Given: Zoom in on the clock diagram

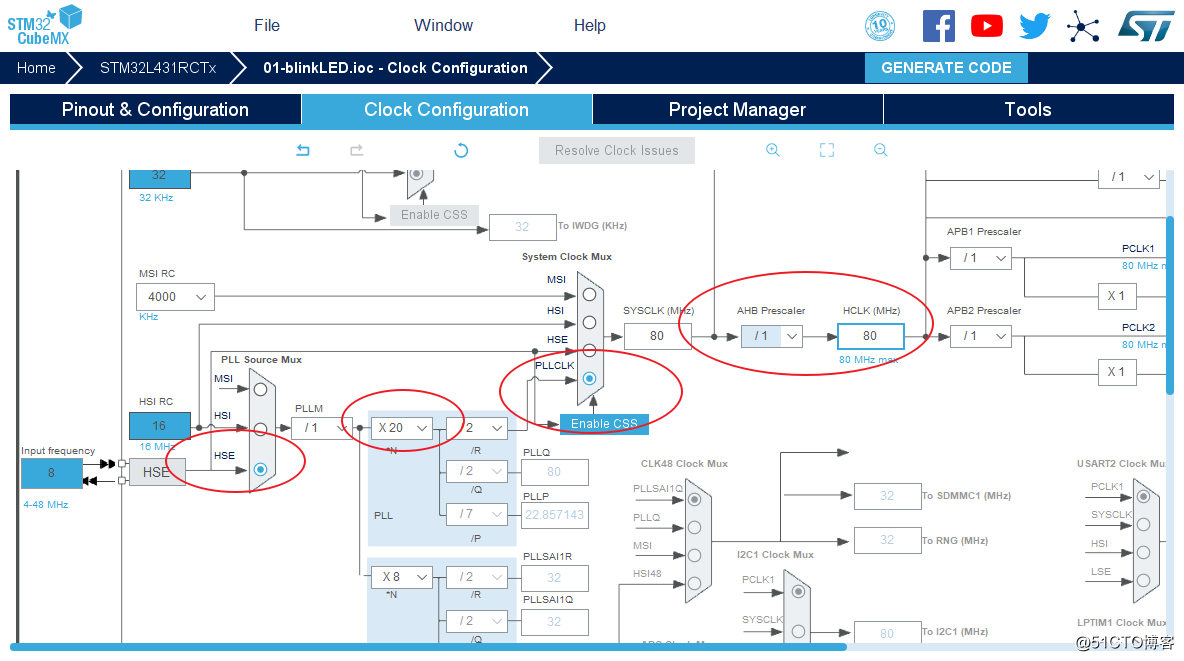Looking at the screenshot, I should click(x=772, y=150).
